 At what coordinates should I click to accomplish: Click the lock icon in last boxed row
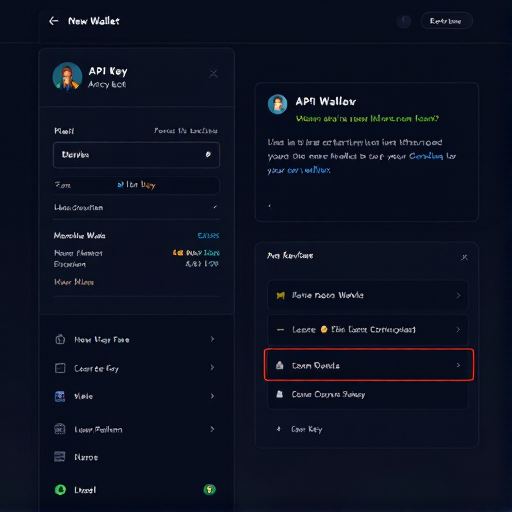click(280, 394)
